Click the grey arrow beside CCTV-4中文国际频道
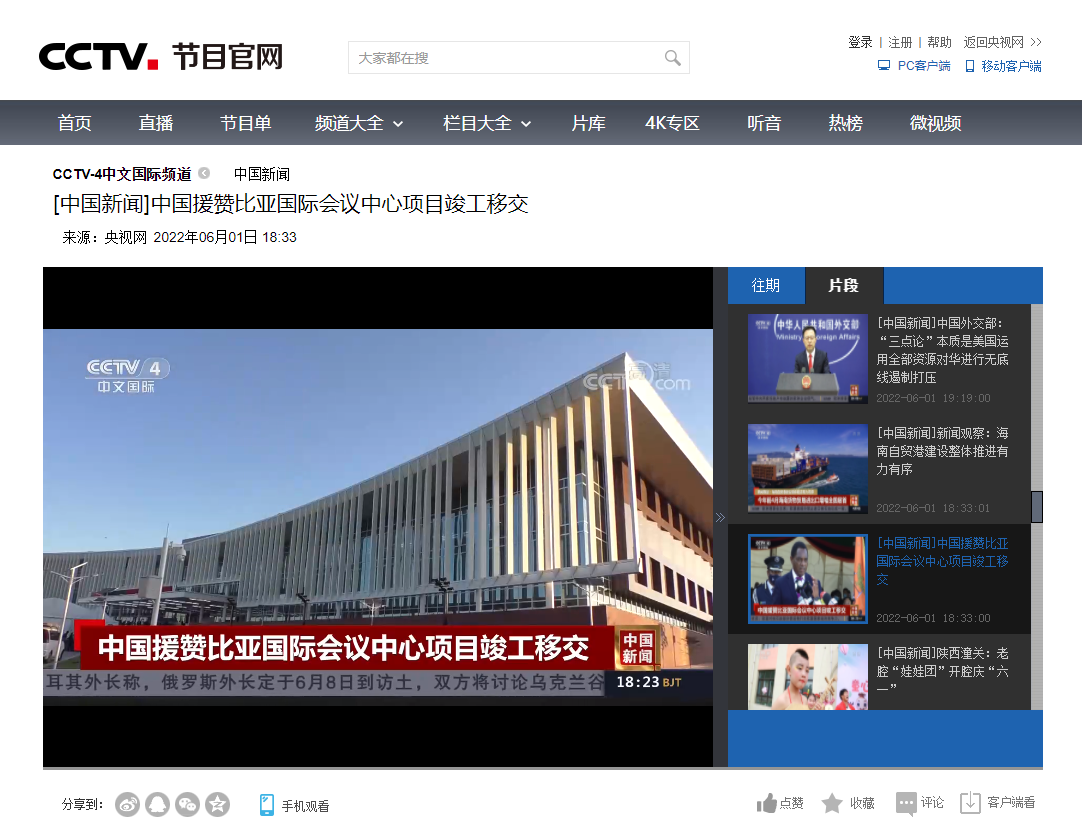This screenshot has height=833, width=1082. tap(204, 173)
